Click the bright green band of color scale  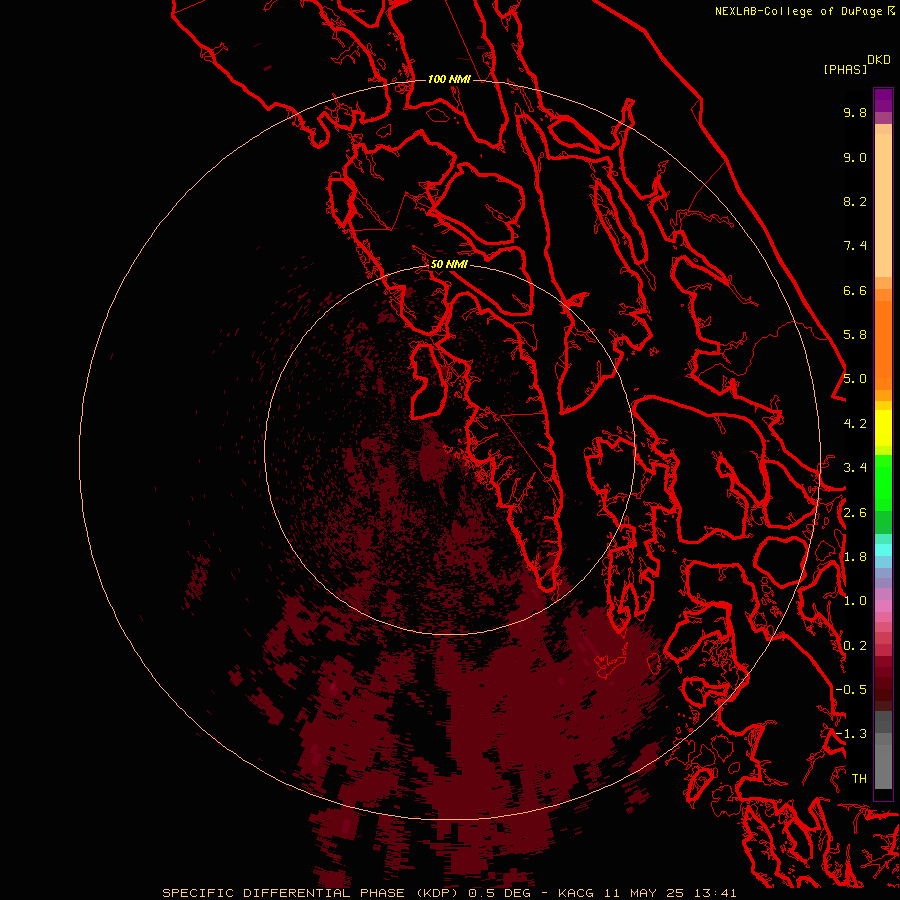[883, 482]
